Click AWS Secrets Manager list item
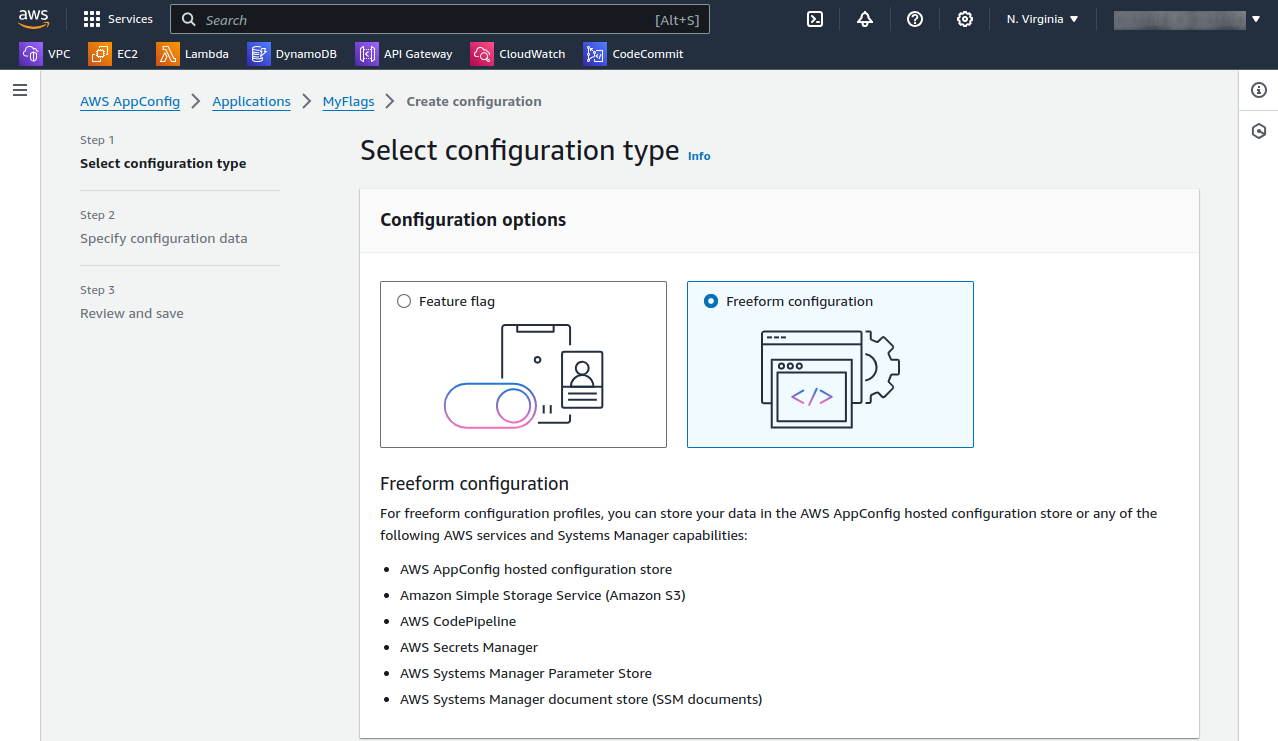 469,647
